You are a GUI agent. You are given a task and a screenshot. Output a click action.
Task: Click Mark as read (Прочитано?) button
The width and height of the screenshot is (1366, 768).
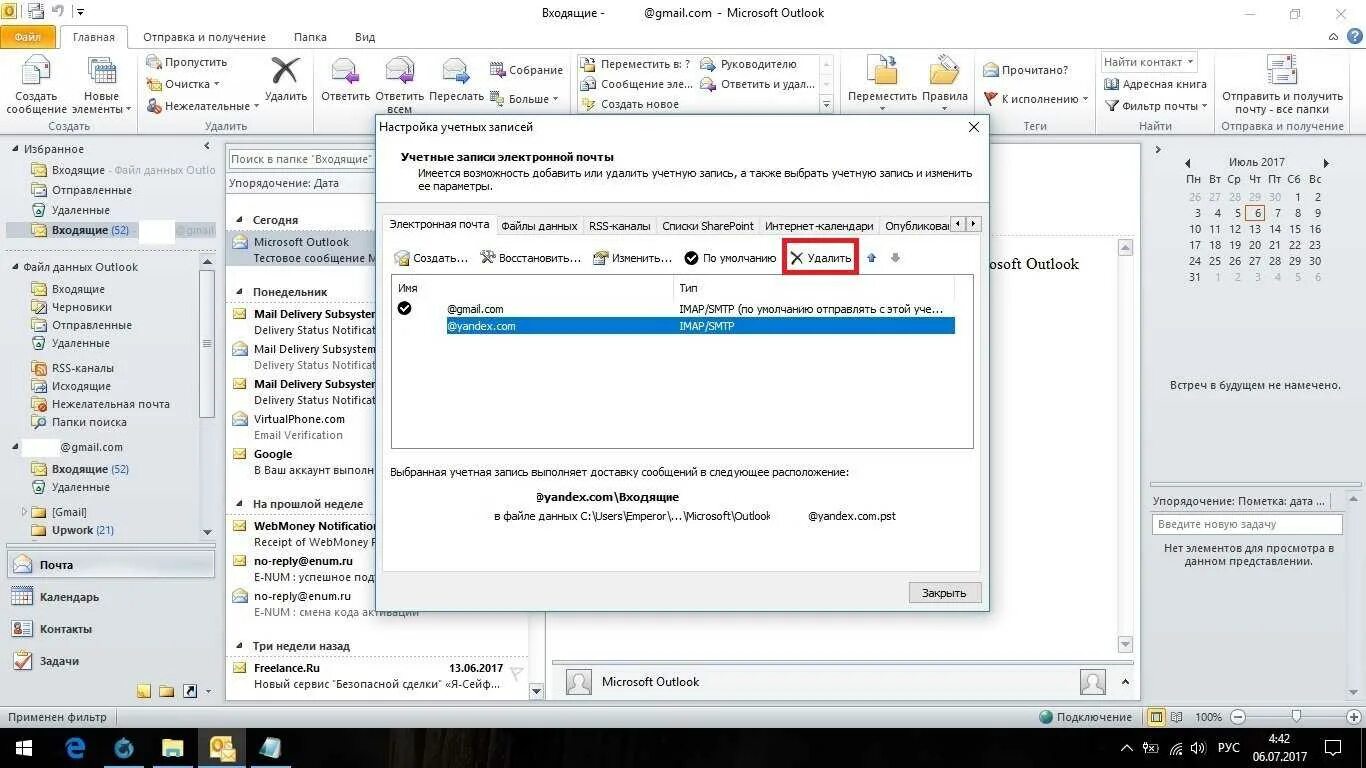(1026, 70)
